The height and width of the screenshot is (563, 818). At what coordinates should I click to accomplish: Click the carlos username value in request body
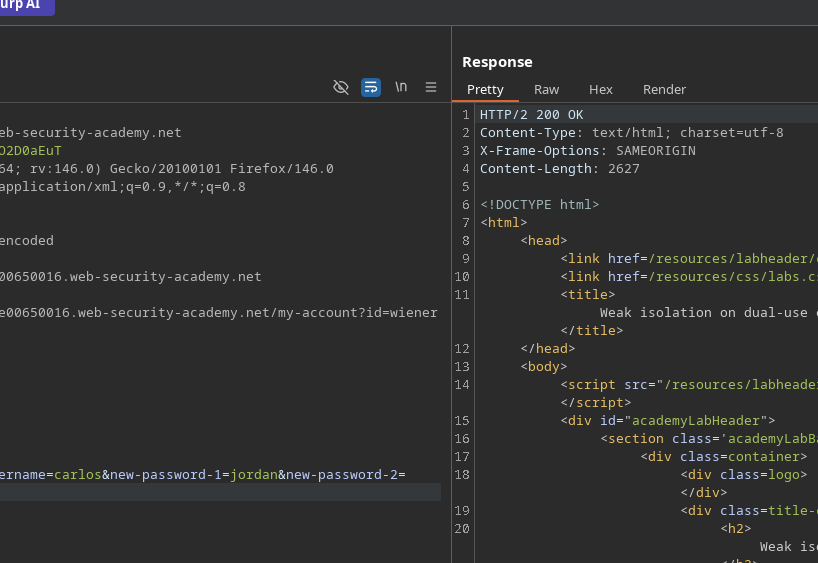pos(77,474)
